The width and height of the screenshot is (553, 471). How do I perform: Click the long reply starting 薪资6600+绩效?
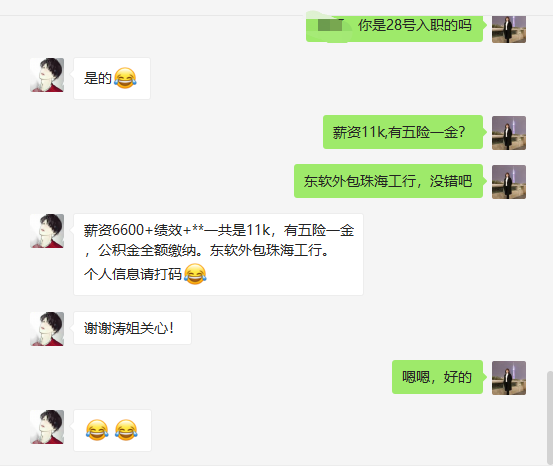coord(218,254)
